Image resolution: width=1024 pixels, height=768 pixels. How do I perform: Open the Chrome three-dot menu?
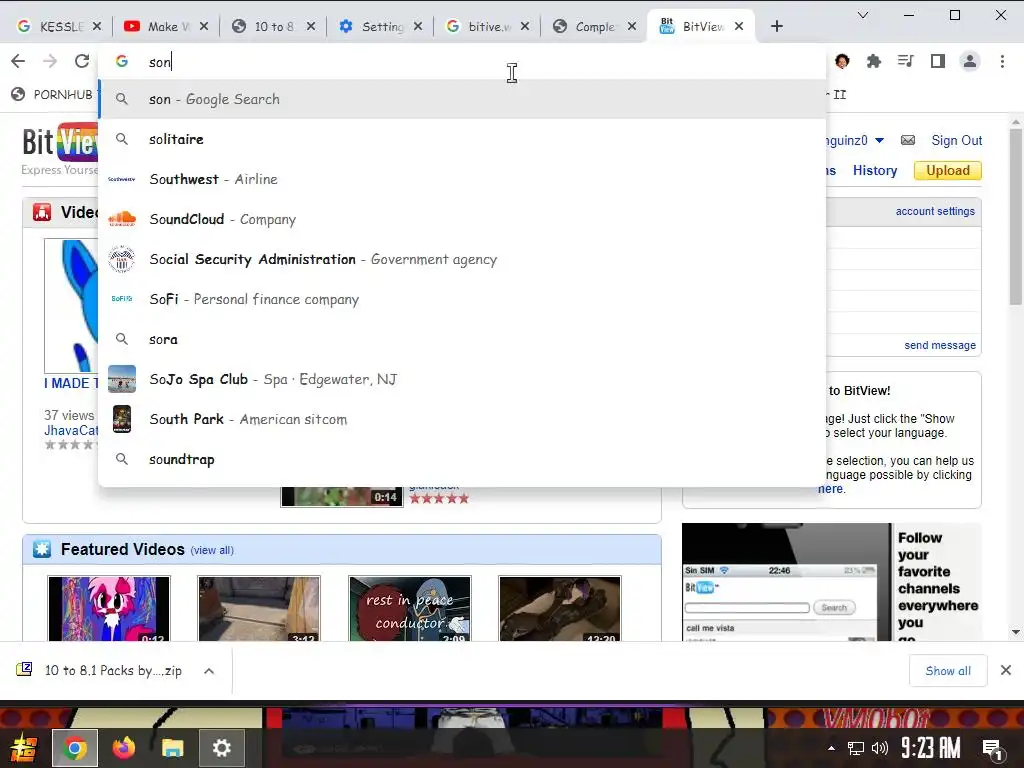pos(1002,61)
